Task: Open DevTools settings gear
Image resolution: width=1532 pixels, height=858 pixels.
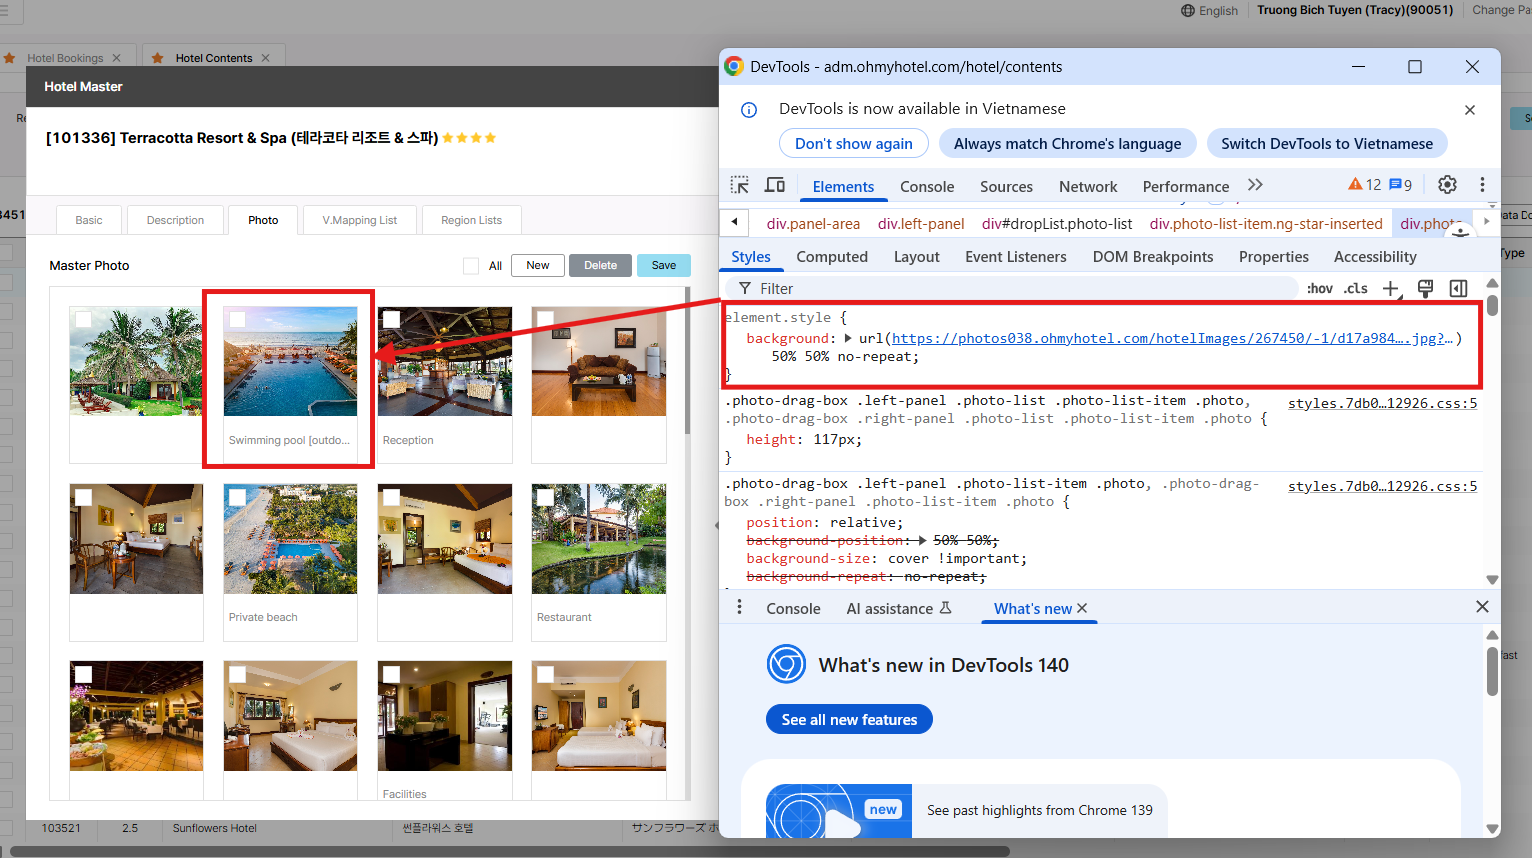Action: (1447, 185)
